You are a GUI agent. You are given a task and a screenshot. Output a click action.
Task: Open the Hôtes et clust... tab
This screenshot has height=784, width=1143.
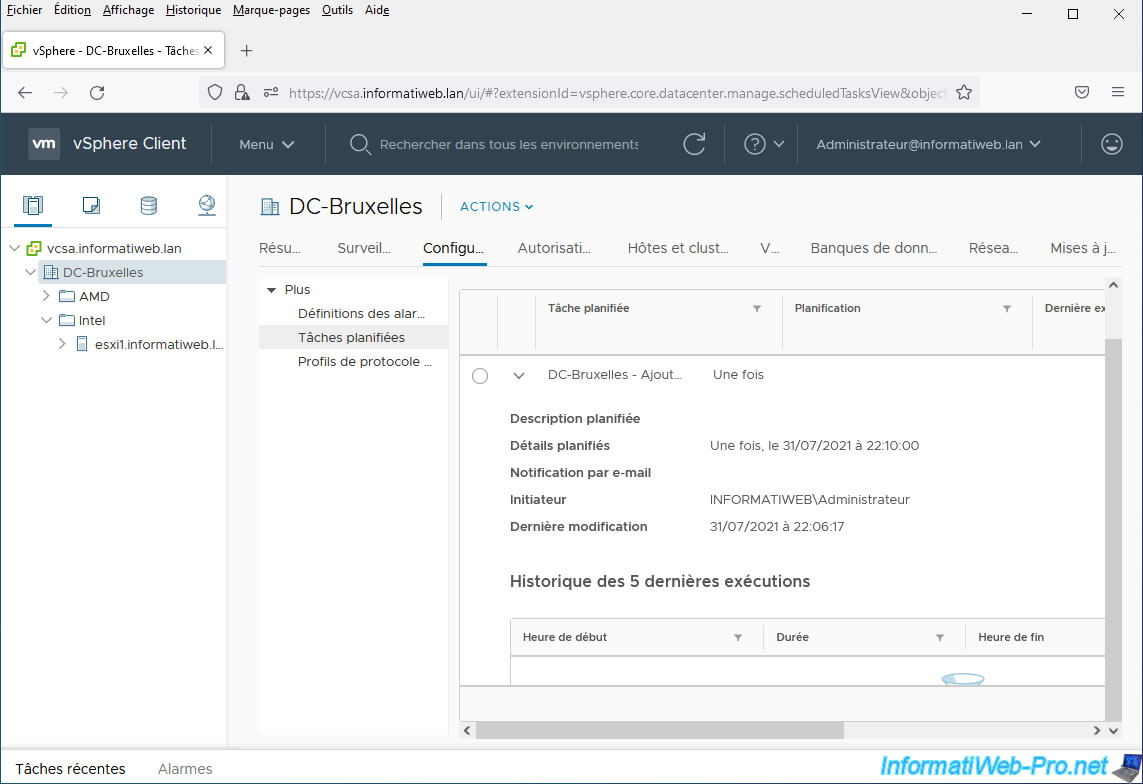pos(678,248)
